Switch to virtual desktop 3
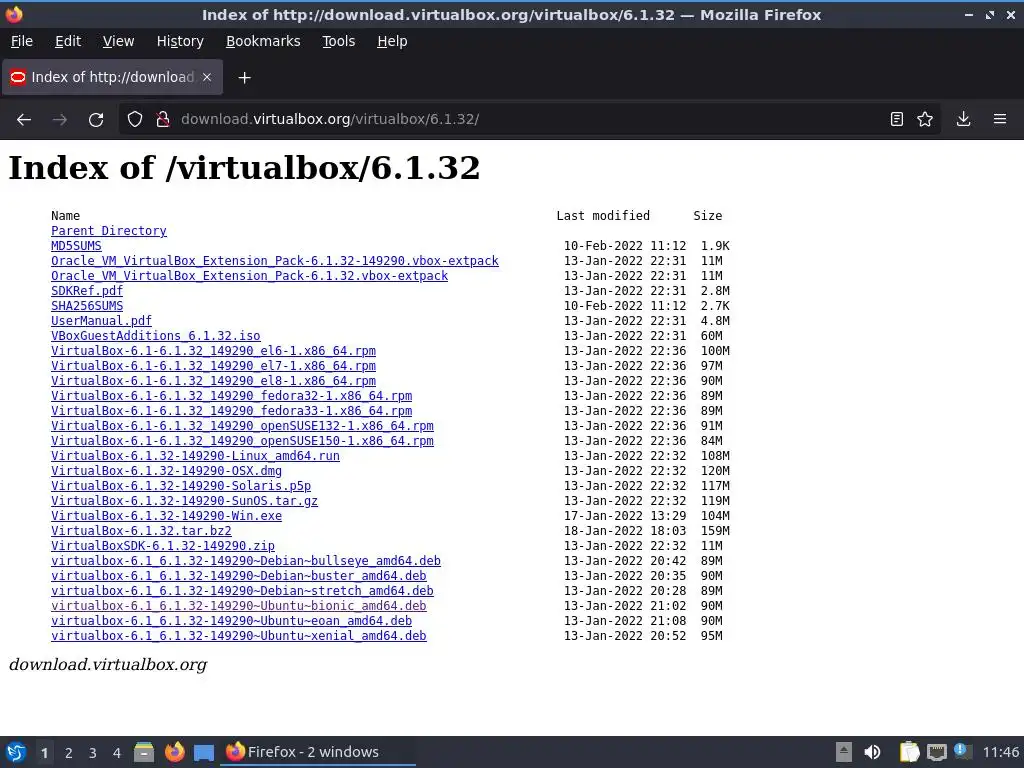This screenshot has height=768, width=1024. point(92,753)
